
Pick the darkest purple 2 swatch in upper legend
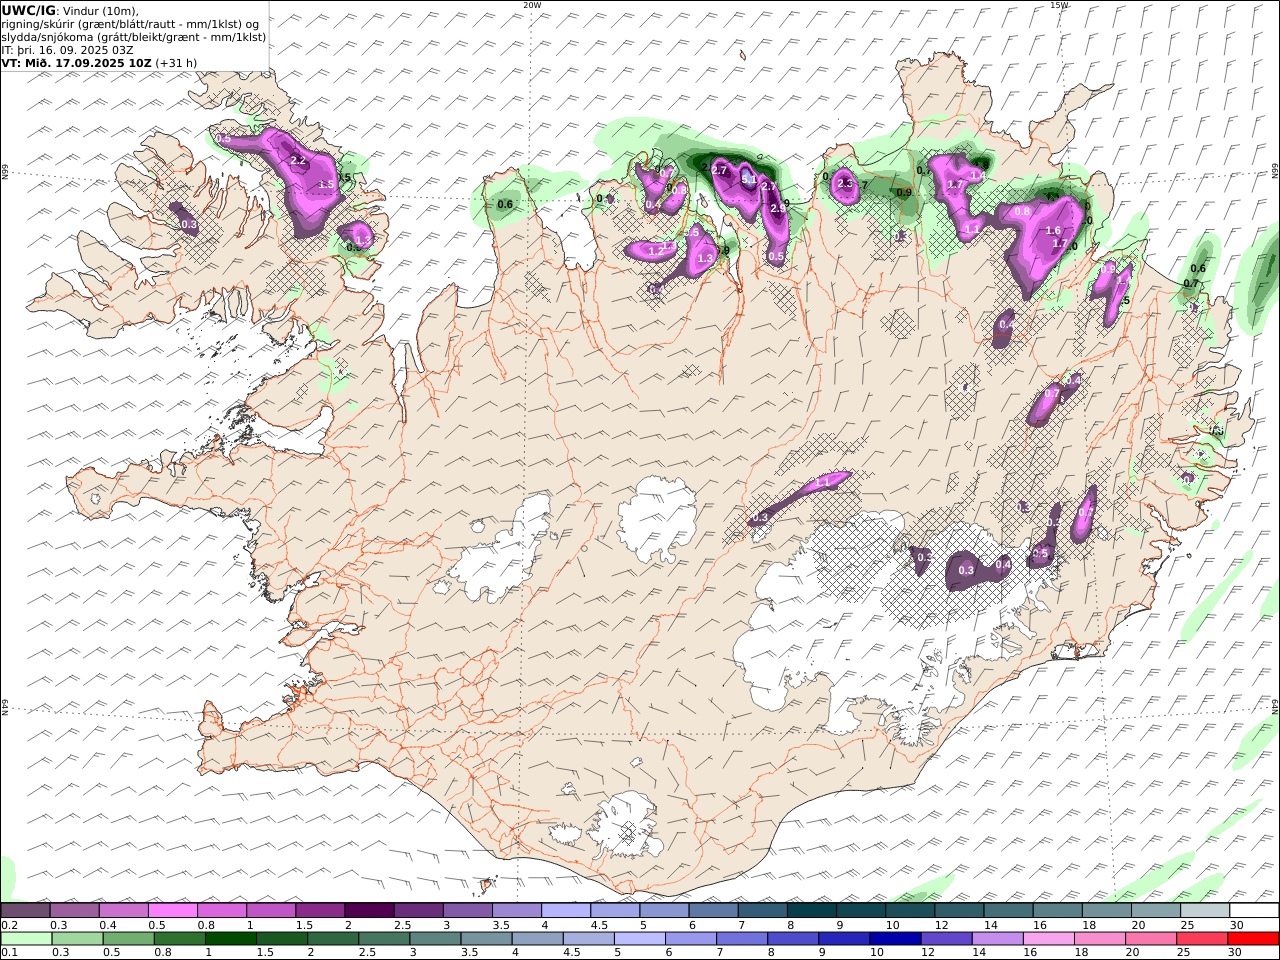[369, 911]
